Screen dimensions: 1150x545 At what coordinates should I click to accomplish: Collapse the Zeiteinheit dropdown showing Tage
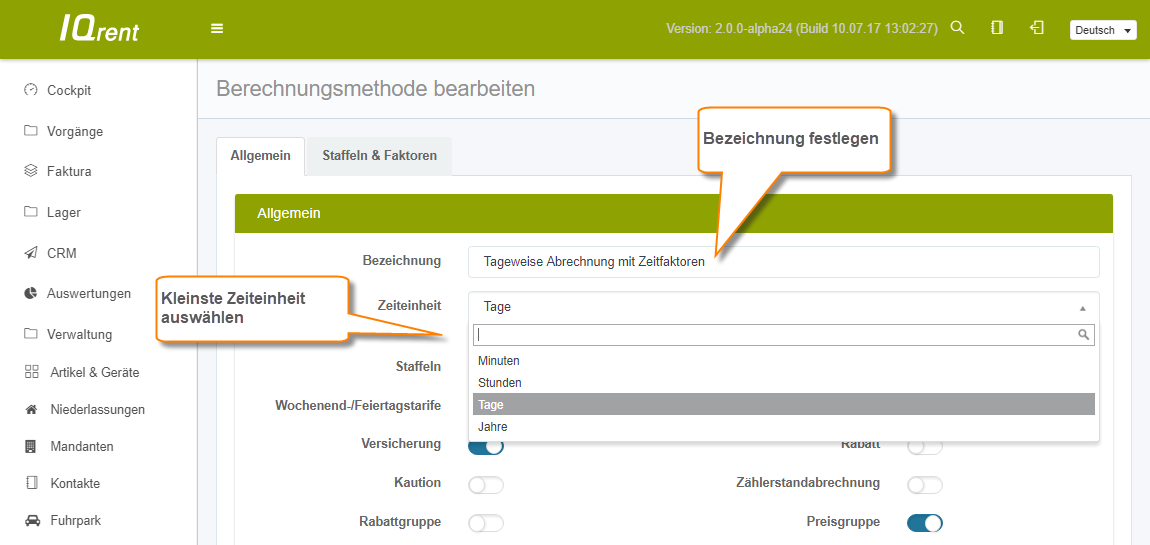tap(783, 307)
